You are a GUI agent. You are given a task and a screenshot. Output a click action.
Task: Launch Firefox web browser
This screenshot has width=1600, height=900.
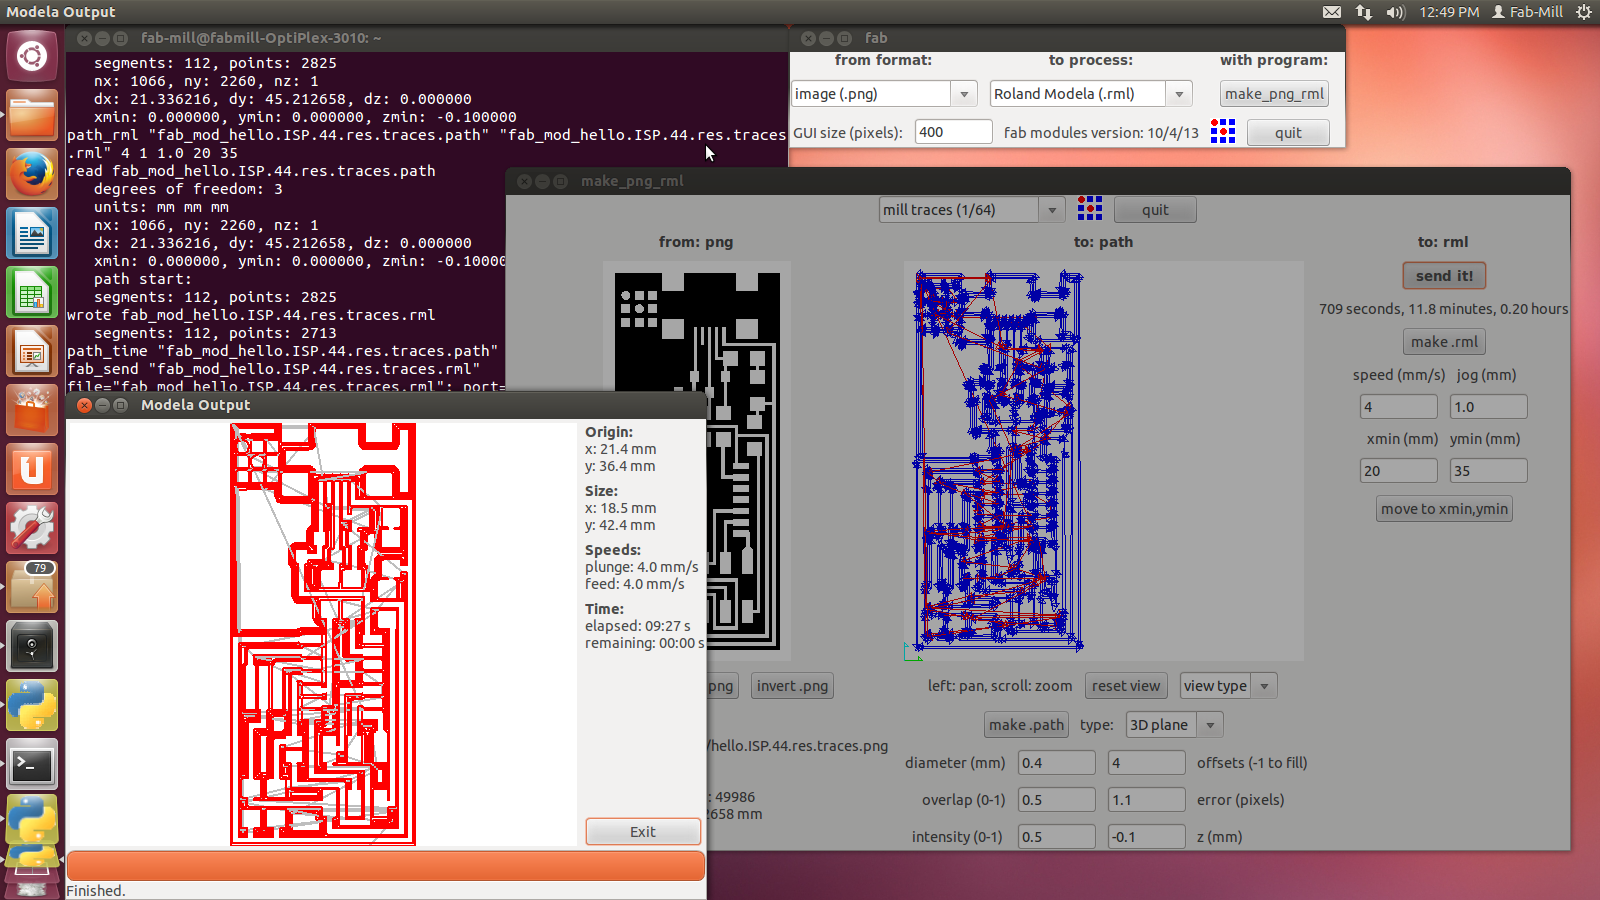tap(32, 175)
